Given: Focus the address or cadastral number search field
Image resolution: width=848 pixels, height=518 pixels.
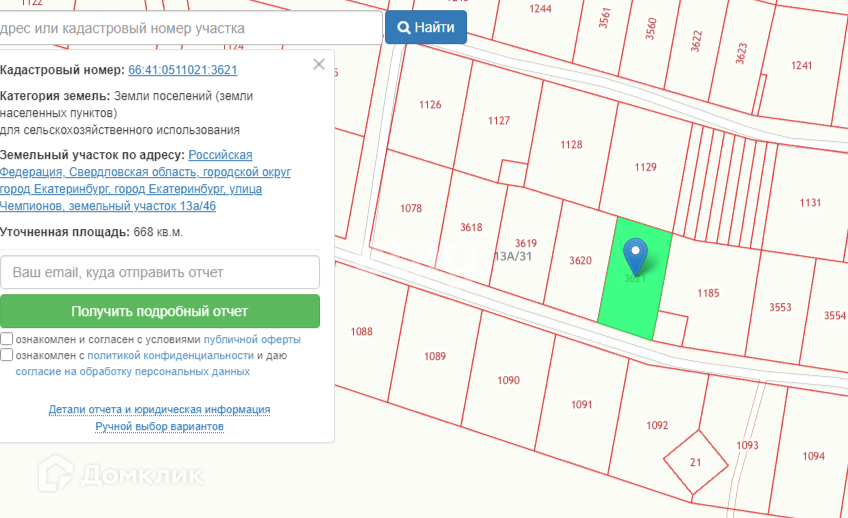Looking at the screenshot, I should 190,28.
